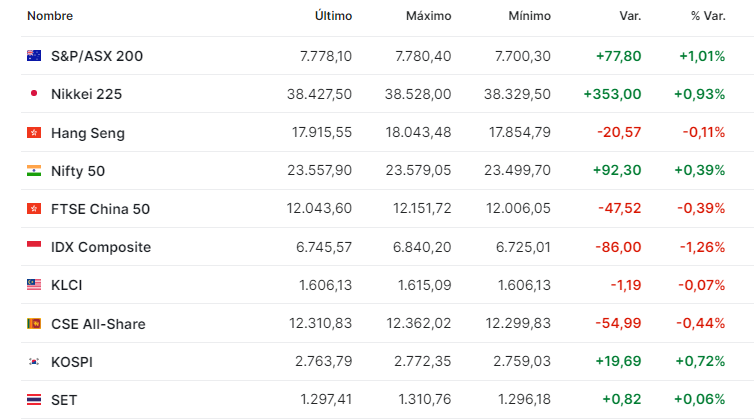Click the Sri Lanka flag beside CSE All-Share
The height and width of the screenshot is (419, 754).
34,323
